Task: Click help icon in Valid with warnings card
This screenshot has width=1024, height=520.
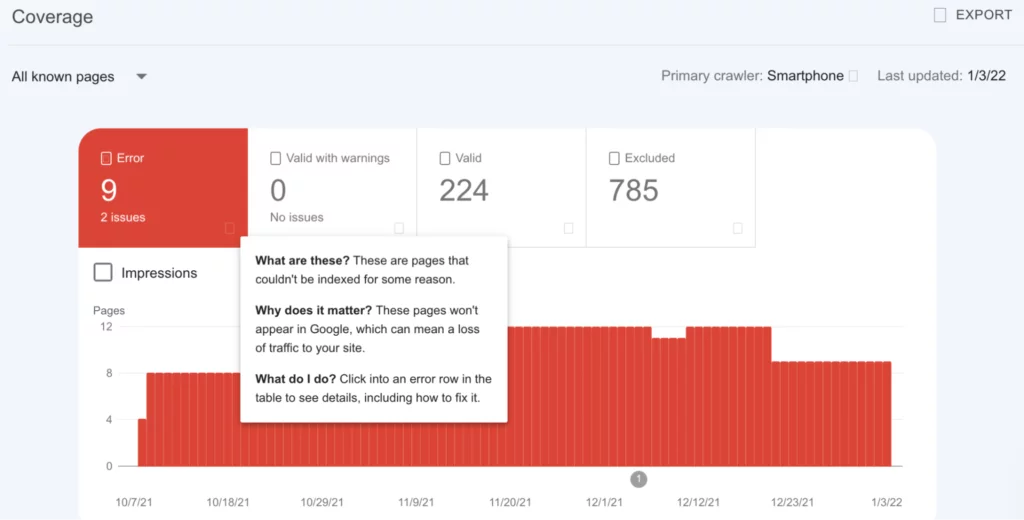Action: click(x=399, y=228)
